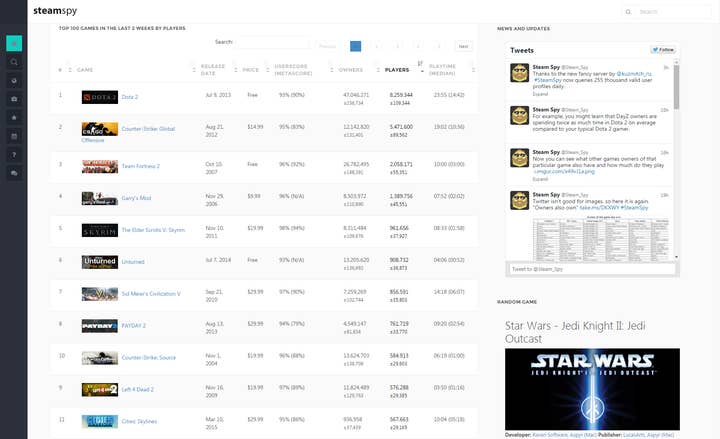Screen dimensions: 720x439
Task: Click the Dota 2 thumbnail image
Action: tap(100, 97)
